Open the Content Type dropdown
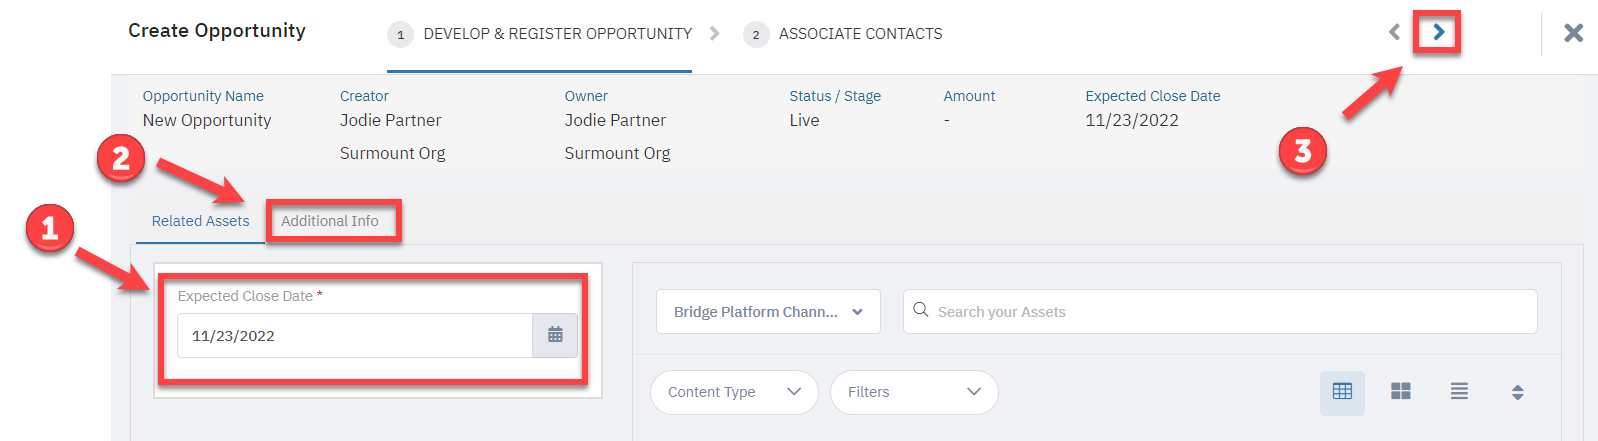Image resolution: width=1598 pixels, height=441 pixels. pyautogui.click(x=734, y=392)
